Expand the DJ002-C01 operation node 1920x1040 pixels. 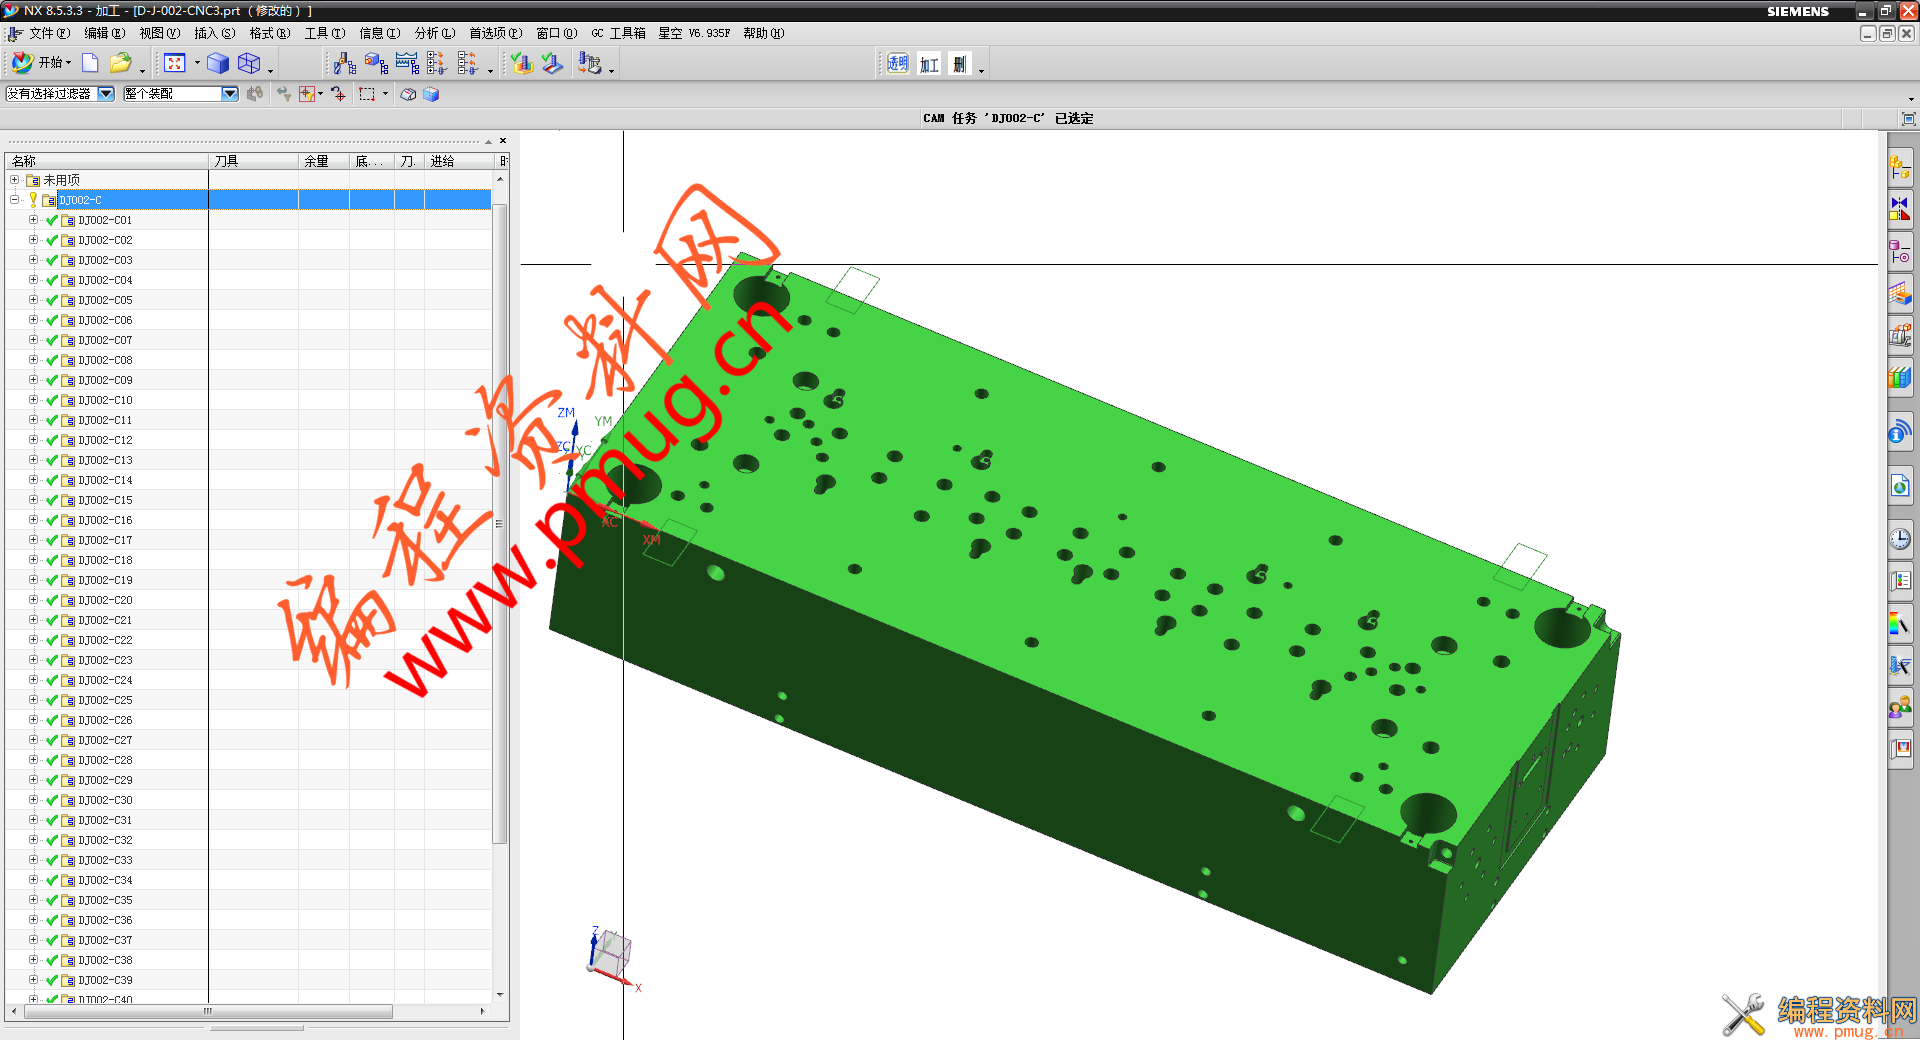pyautogui.click(x=33, y=220)
